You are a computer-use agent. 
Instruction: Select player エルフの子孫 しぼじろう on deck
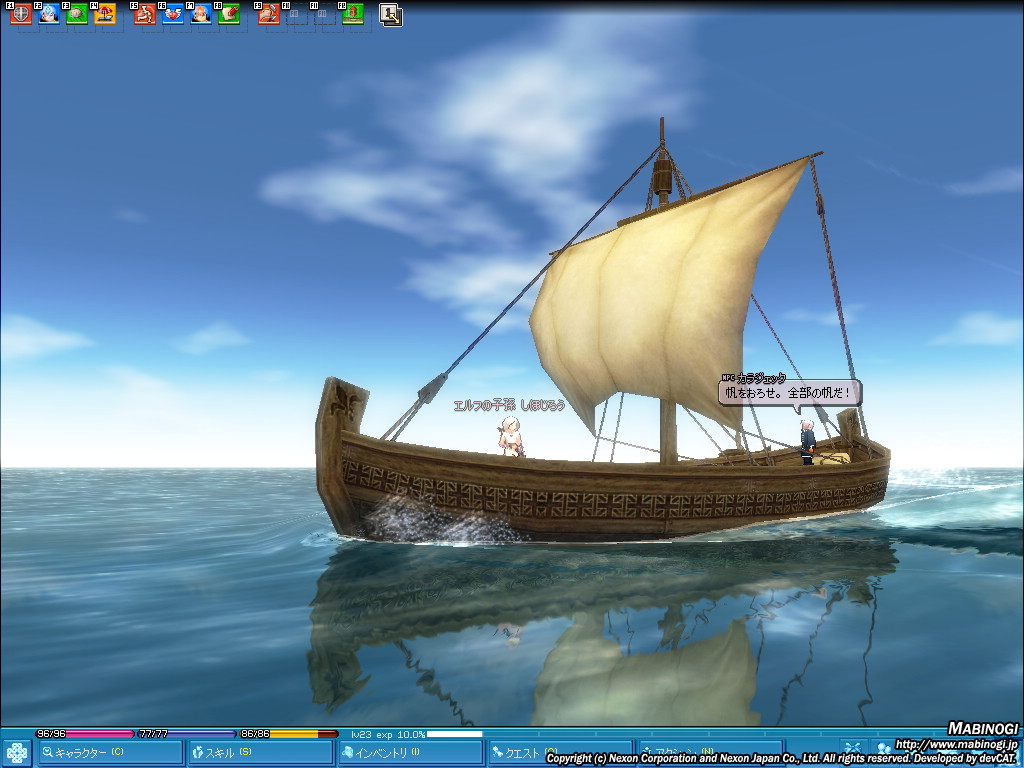(x=511, y=436)
